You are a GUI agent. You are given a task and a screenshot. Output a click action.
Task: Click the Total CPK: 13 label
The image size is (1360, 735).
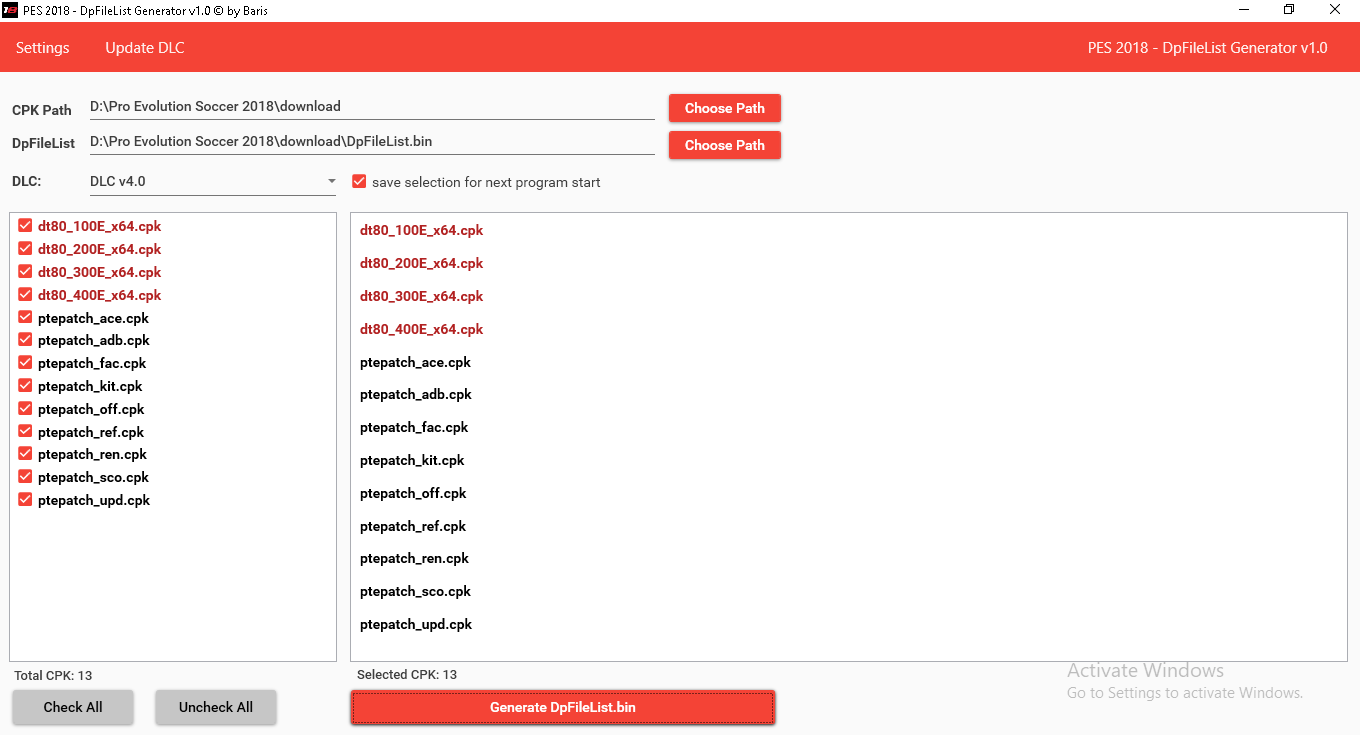coord(53,675)
